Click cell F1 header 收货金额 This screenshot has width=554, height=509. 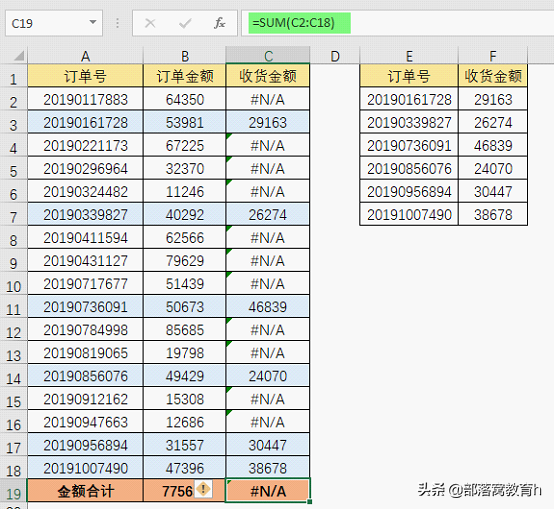493,76
